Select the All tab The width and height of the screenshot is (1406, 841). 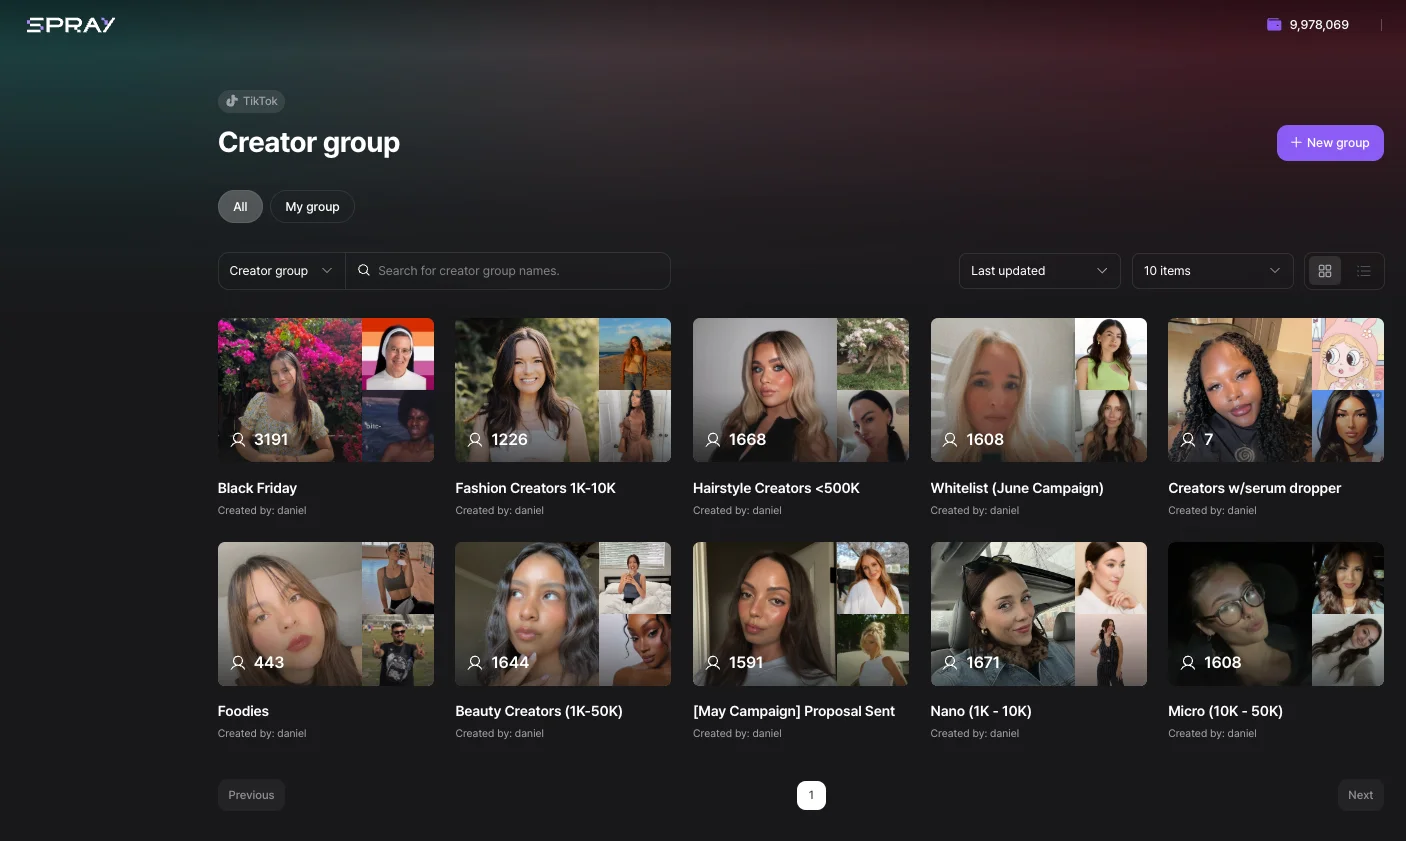coord(240,207)
